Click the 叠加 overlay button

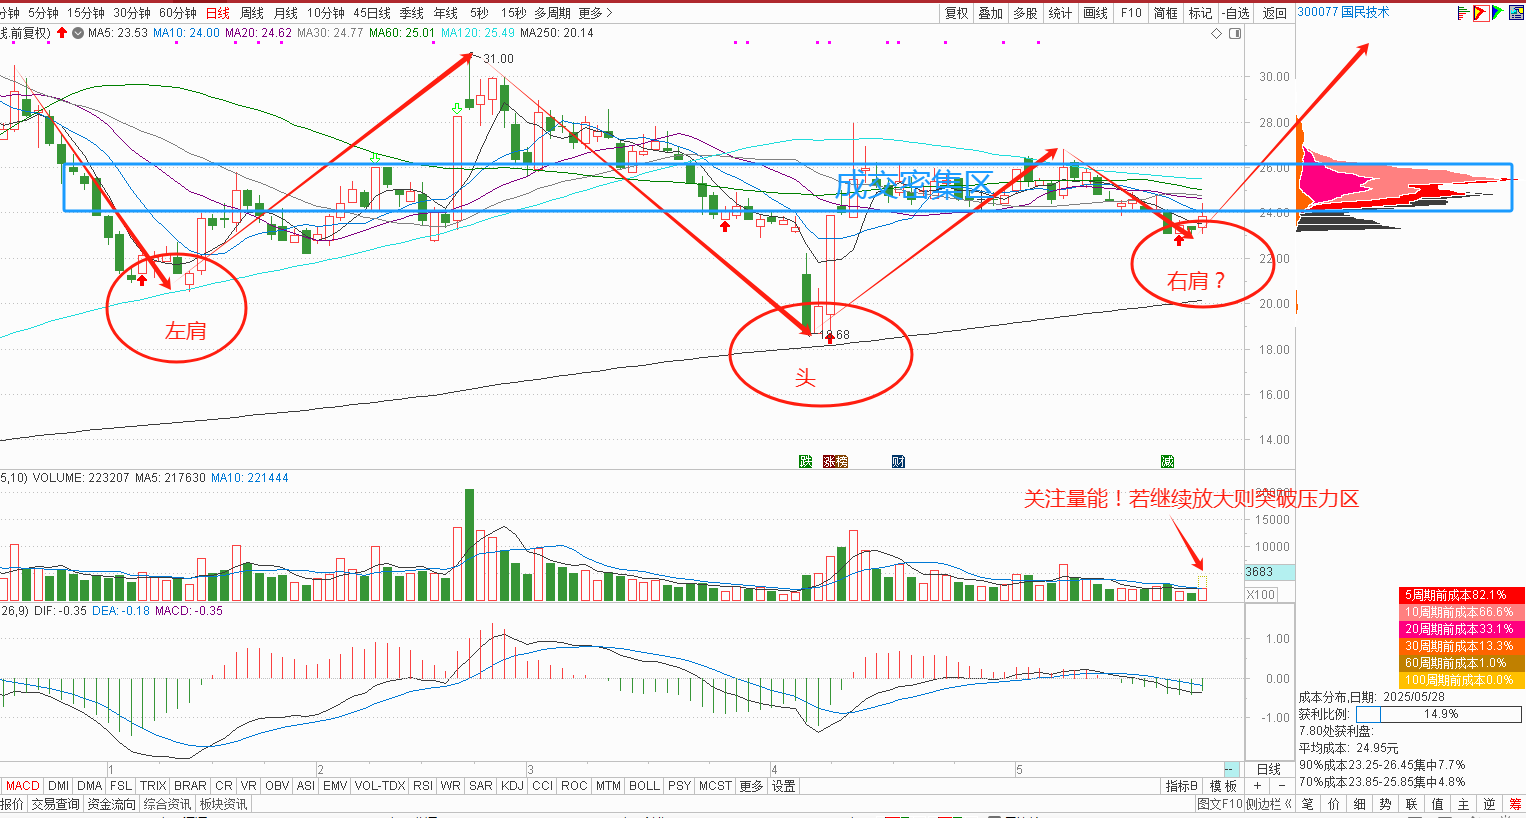coord(991,13)
